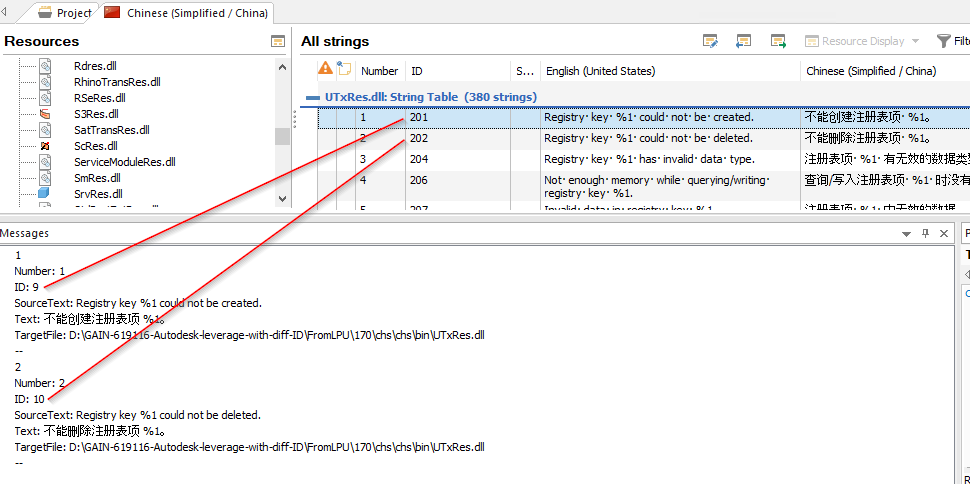Open the Resource Display dropdown
970x484 pixels.
point(862,41)
